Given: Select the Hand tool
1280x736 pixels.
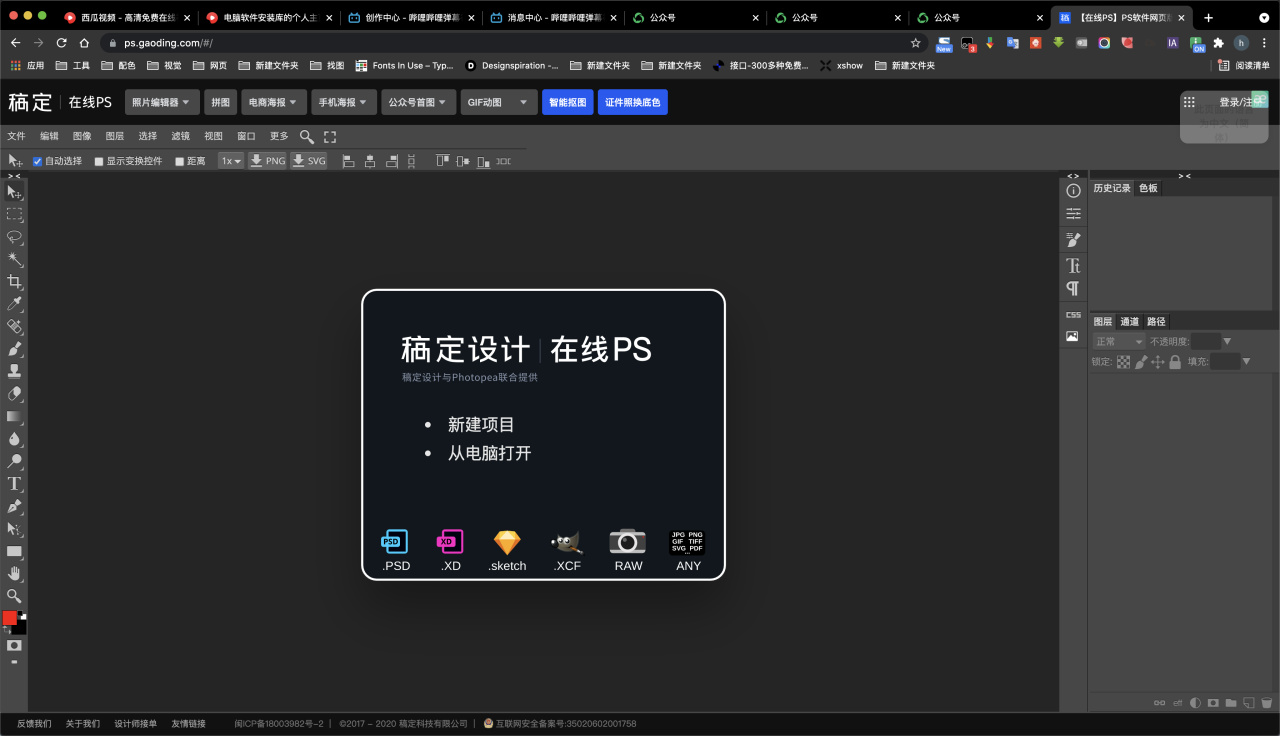Looking at the screenshot, I should 15,574.
